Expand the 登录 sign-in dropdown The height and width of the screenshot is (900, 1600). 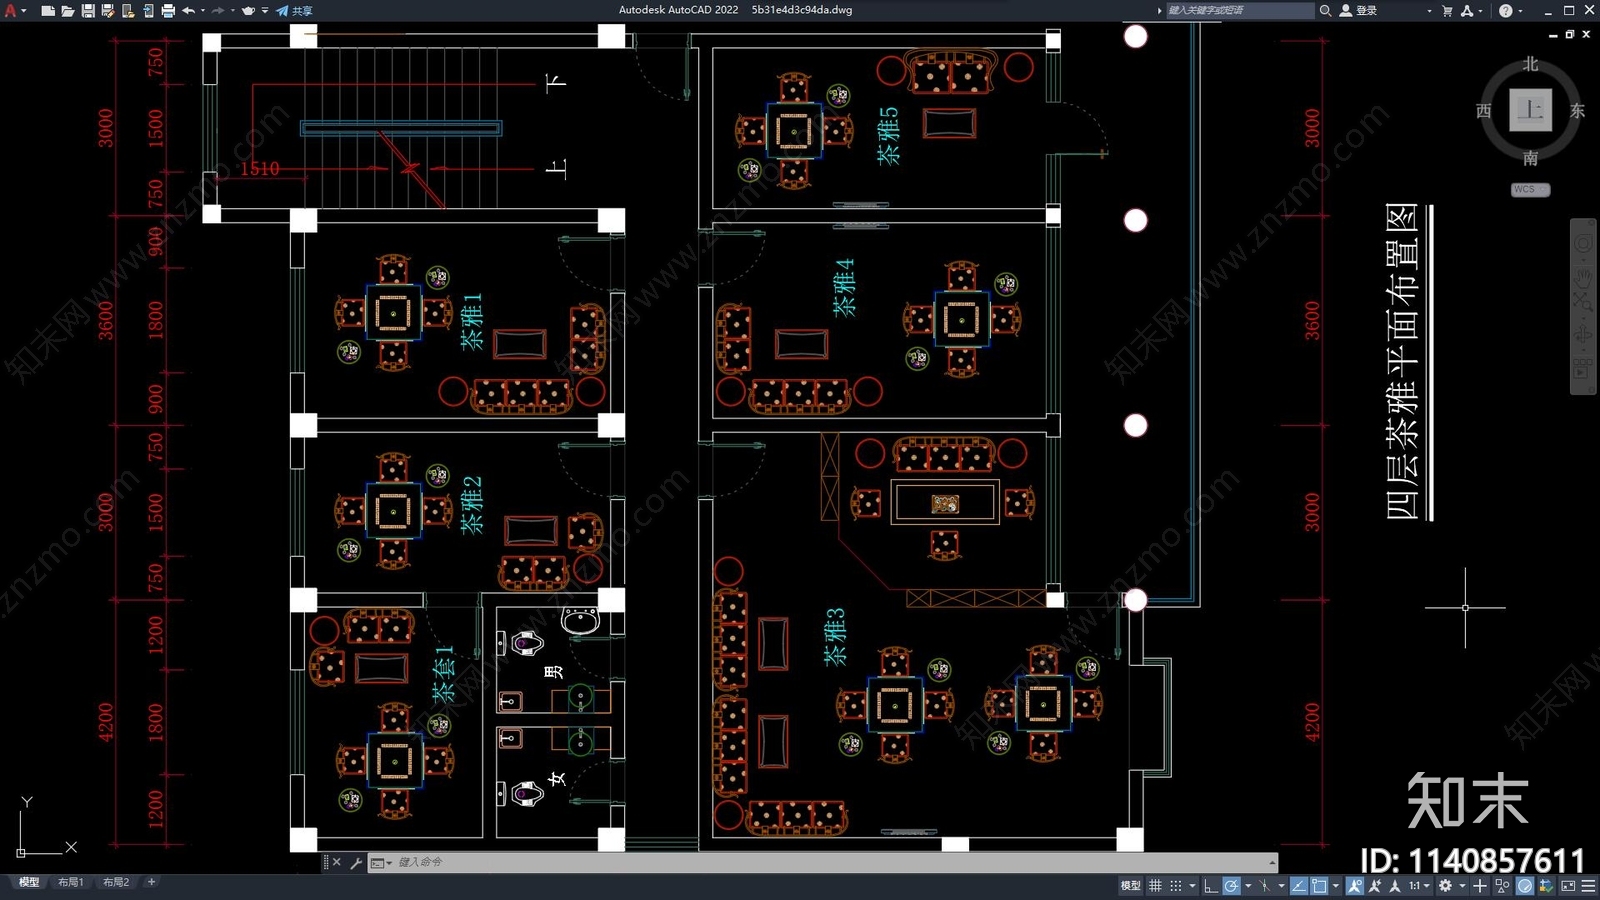[1429, 10]
